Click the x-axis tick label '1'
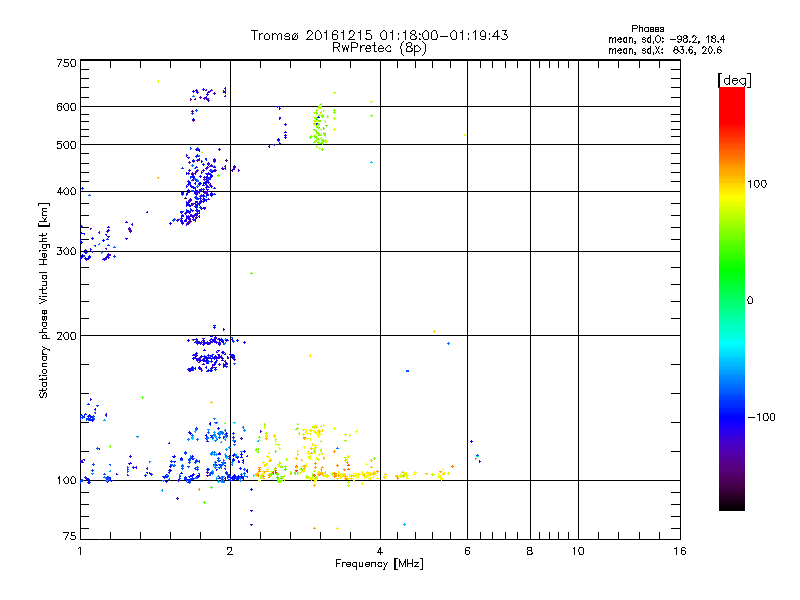This screenshot has height=600, width=800. [80, 551]
